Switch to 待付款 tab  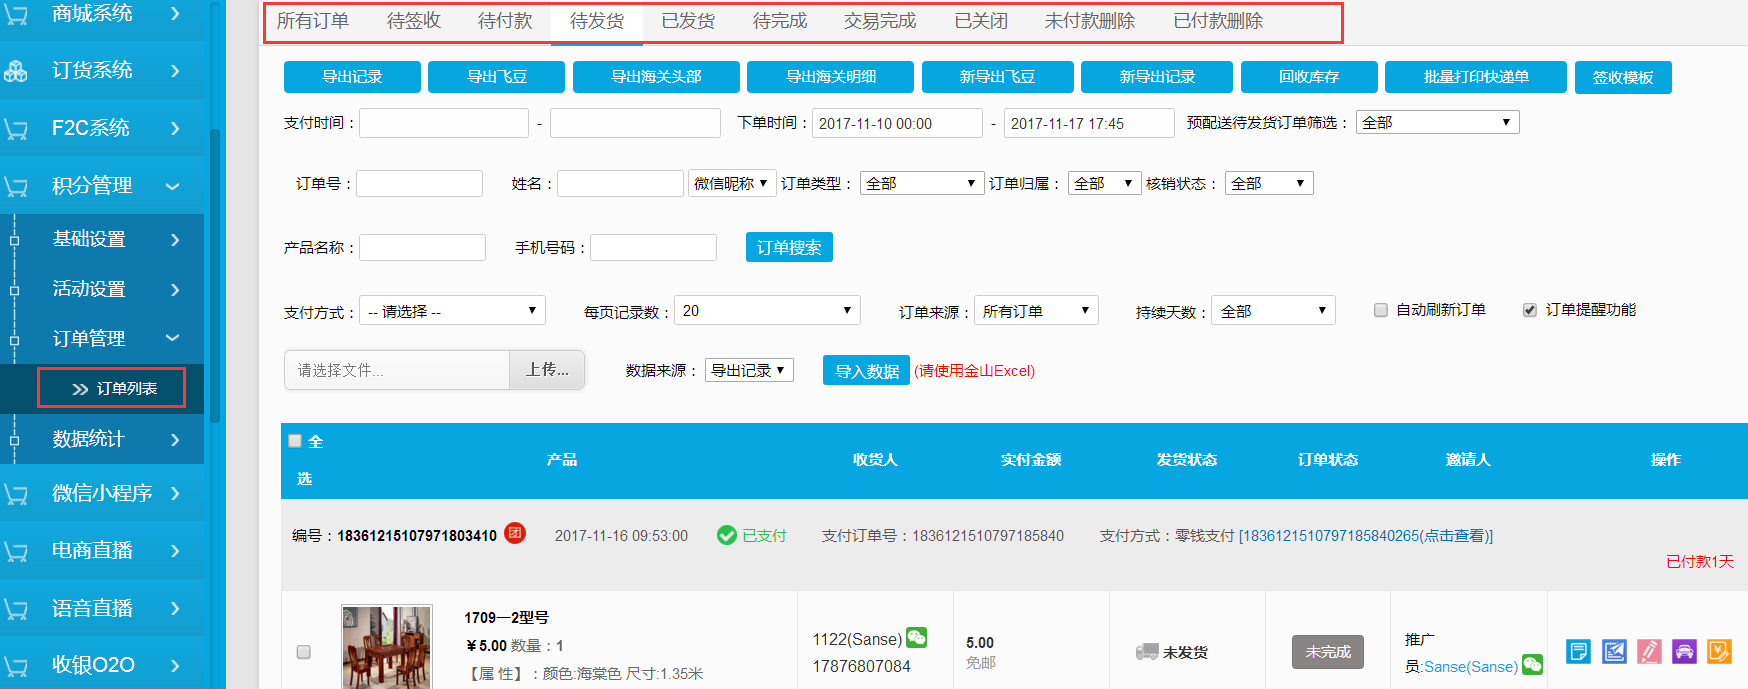[x=505, y=21]
